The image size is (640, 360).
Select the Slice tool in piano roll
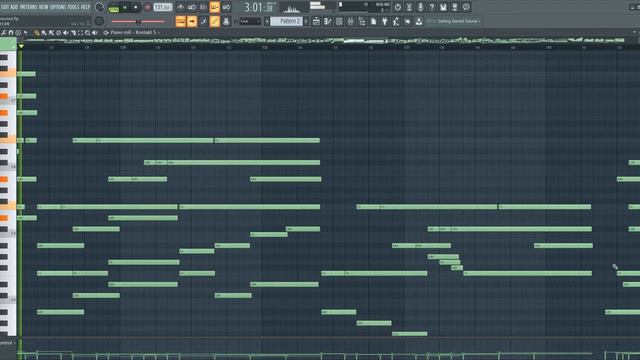[x=73, y=33]
